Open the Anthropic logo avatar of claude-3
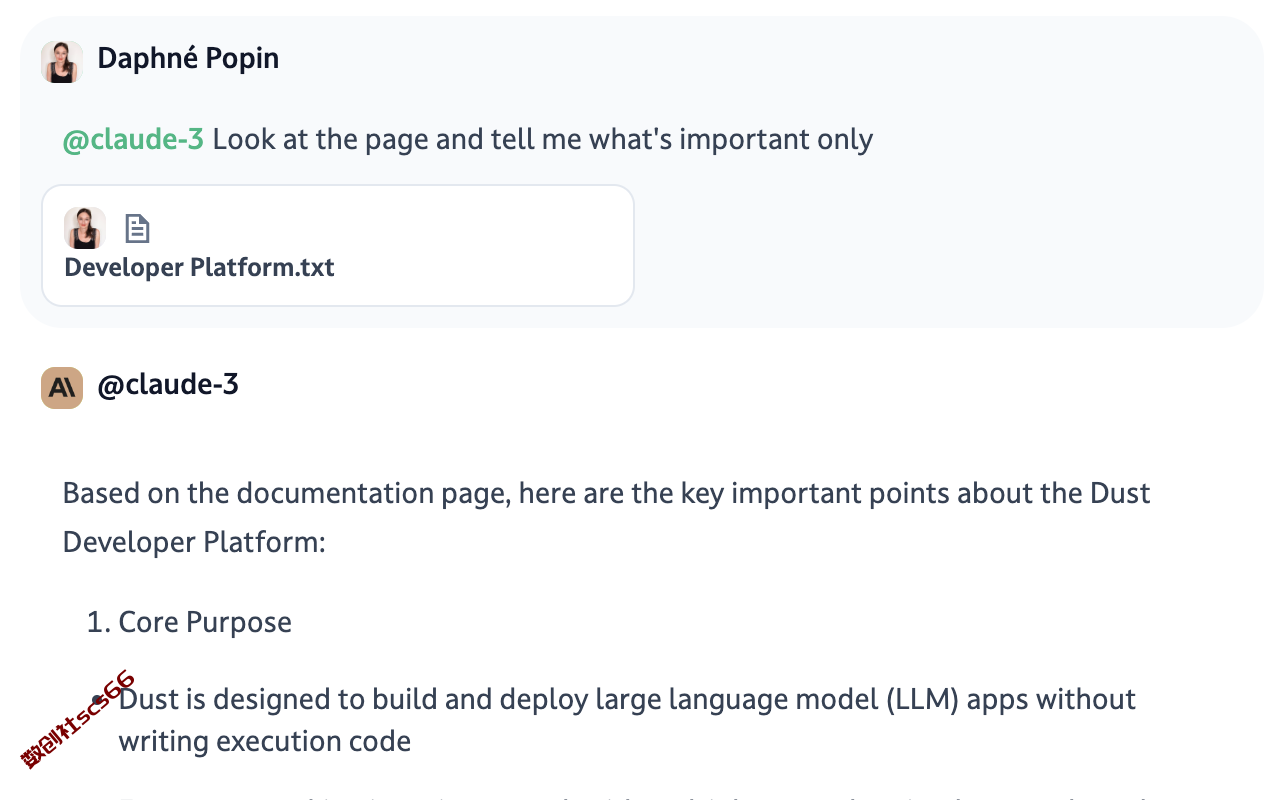 point(62,388)
